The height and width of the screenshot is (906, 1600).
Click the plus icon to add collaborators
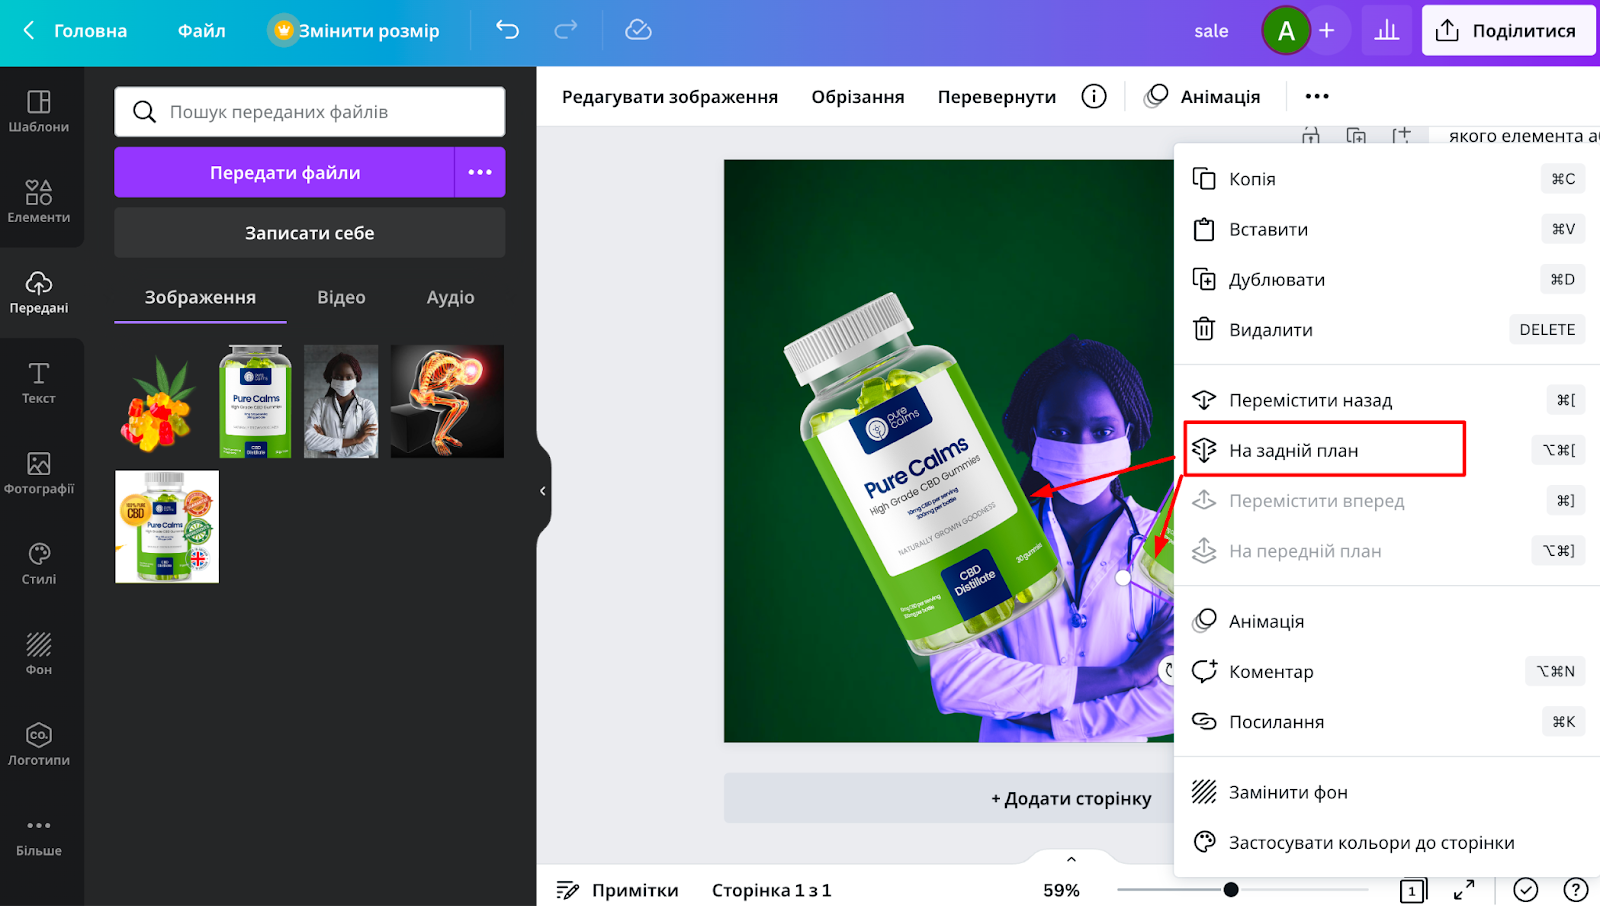coord(1327,31)
